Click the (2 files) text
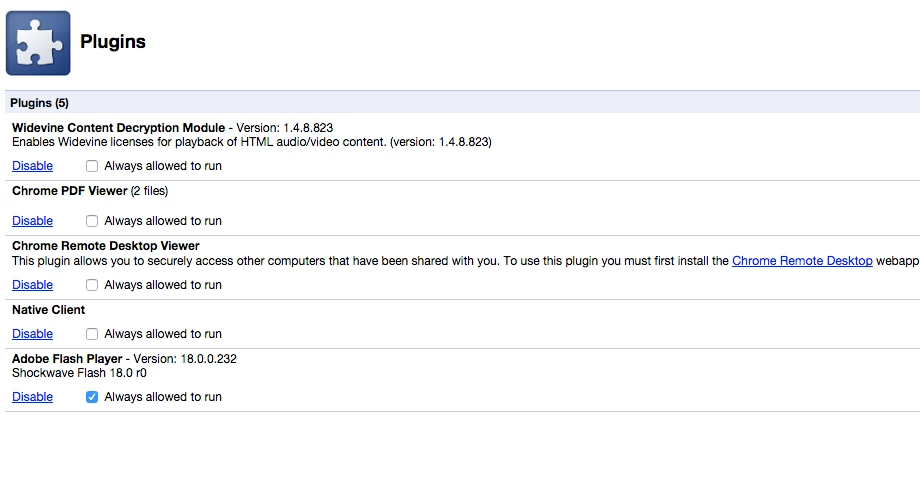The image size is (920, 477). pos(150,191)
